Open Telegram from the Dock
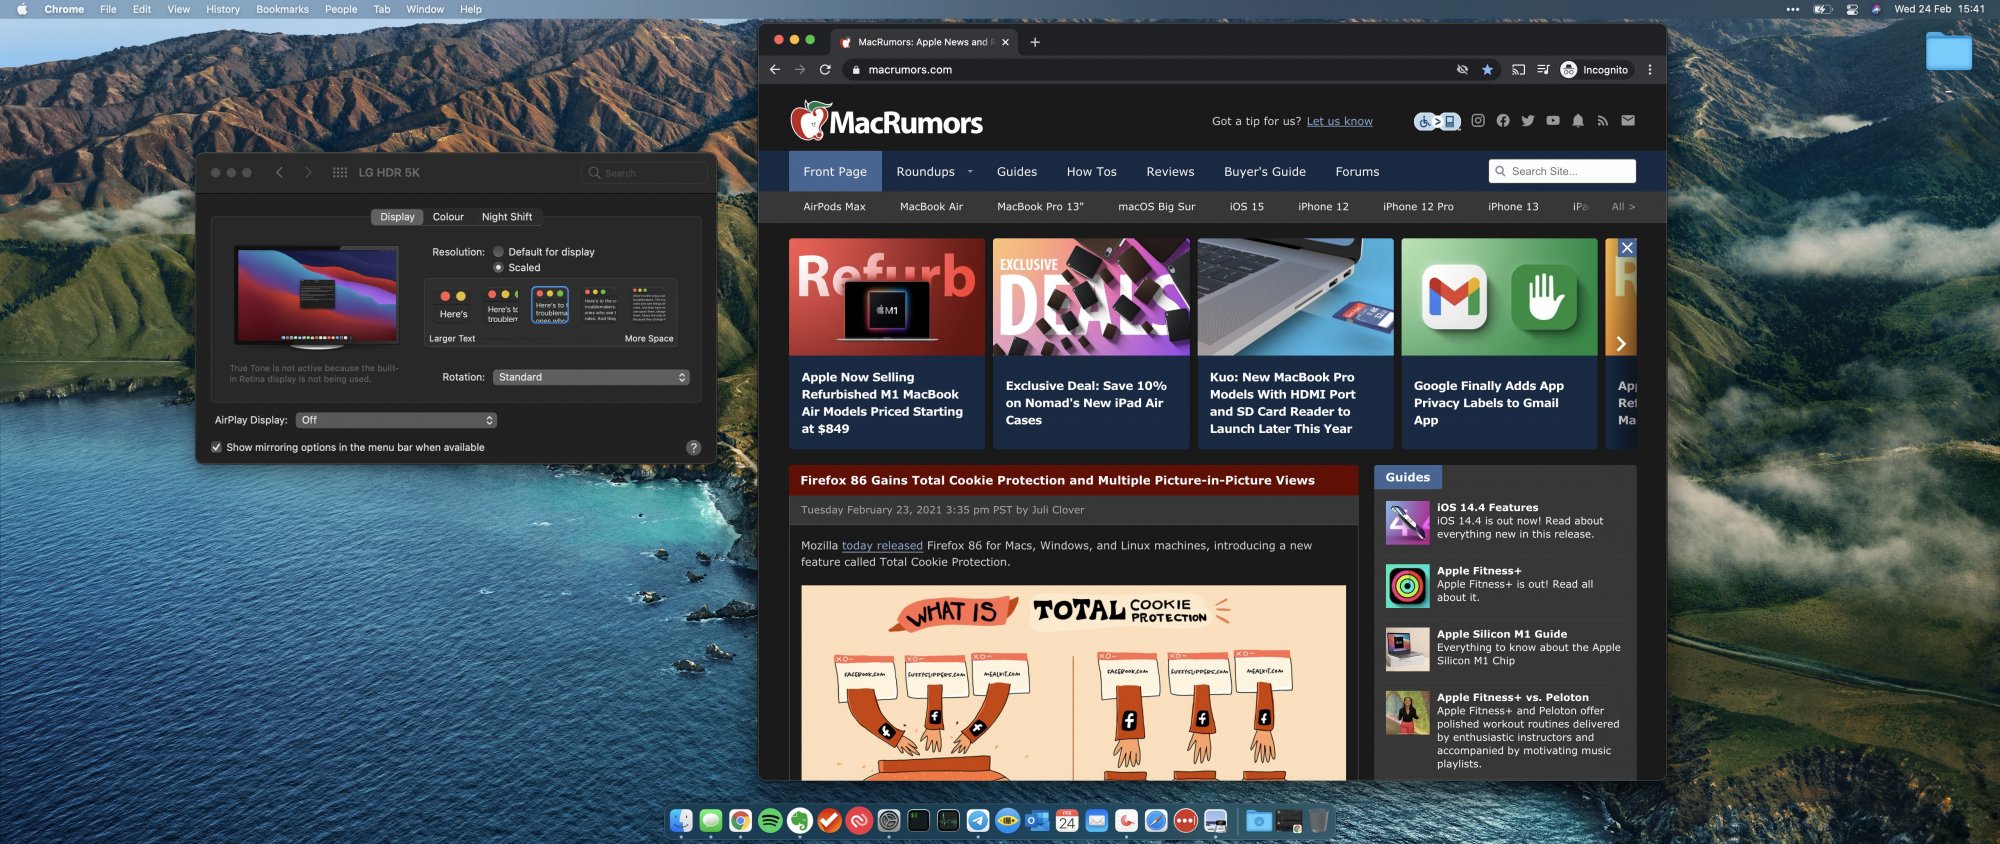 click(x=978, y=821)
